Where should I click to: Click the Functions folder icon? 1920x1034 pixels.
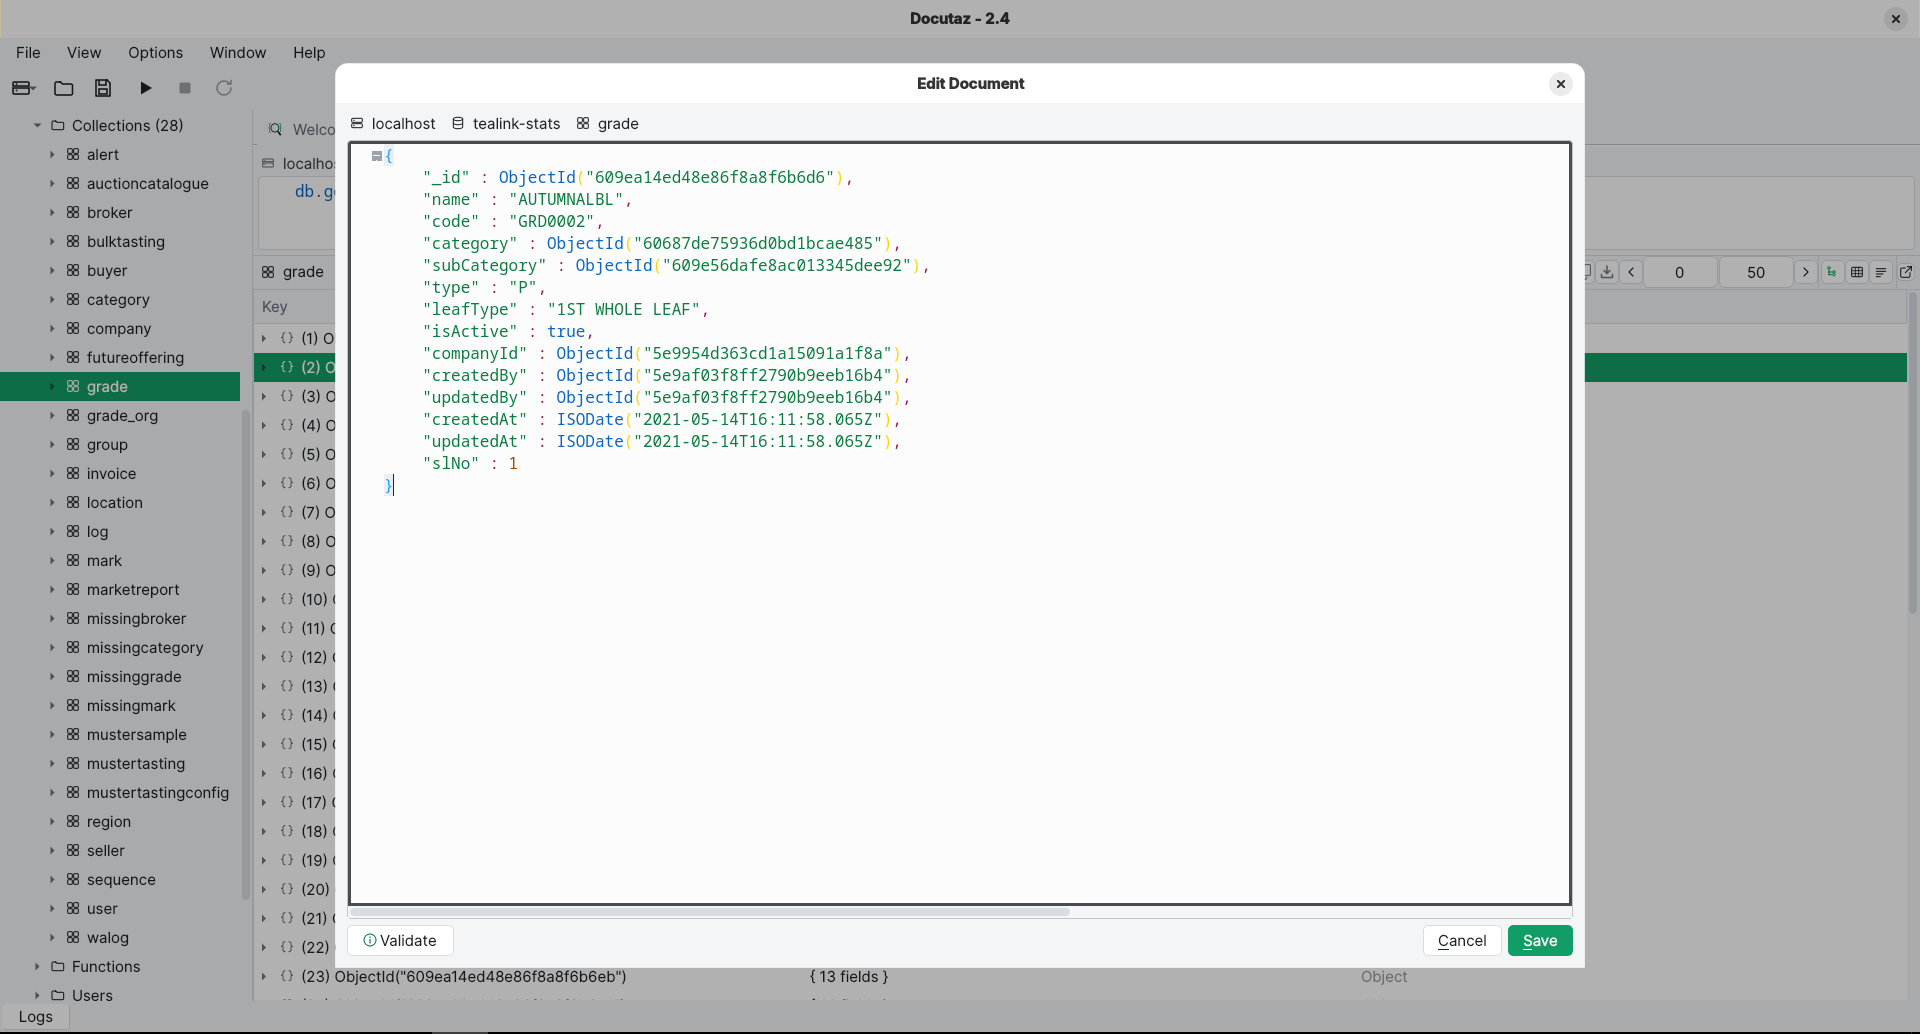[58, 966]
